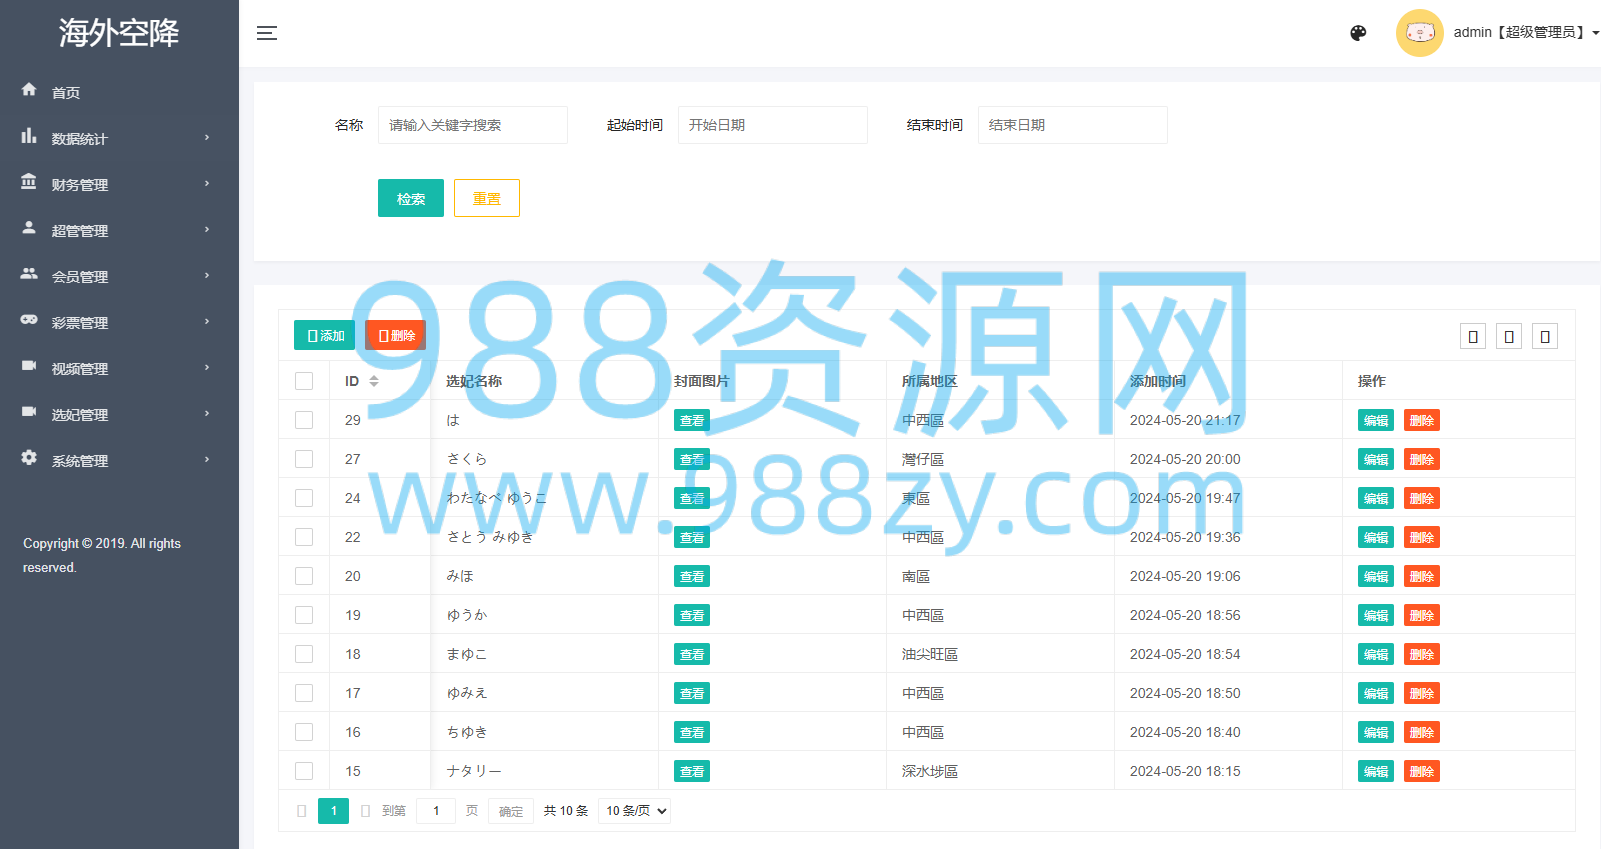Click the 所属地区 column header

pyautogui.click(x=930, y=381)
